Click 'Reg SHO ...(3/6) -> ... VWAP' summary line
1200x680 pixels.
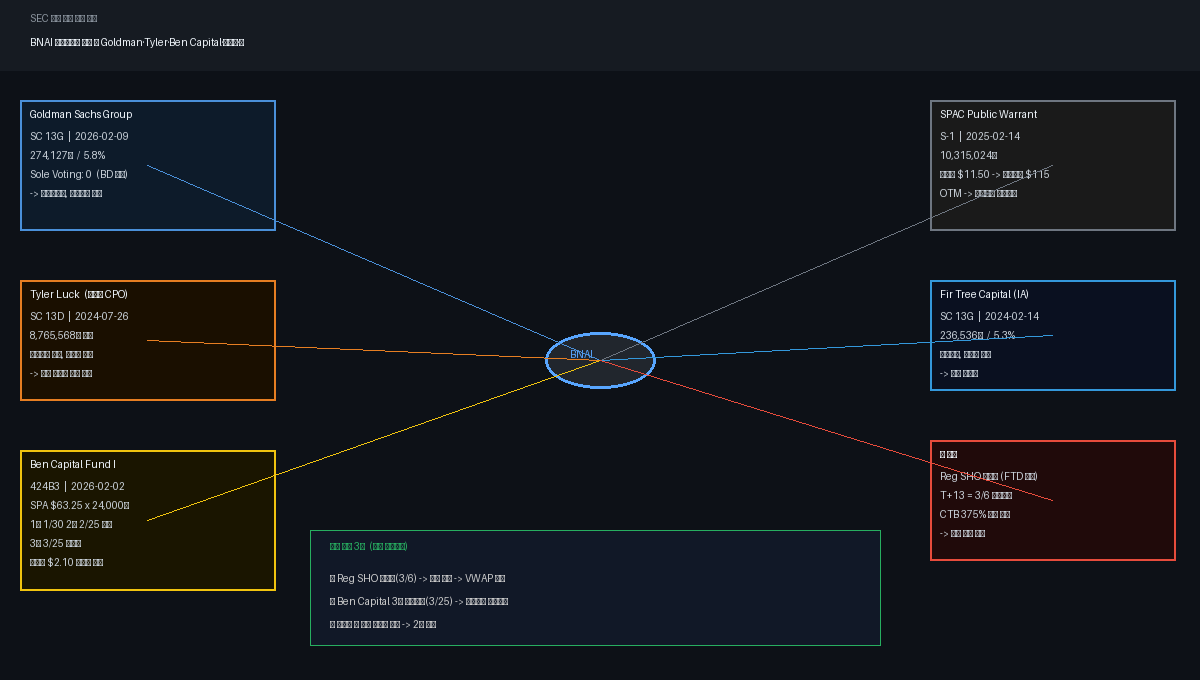417,578
